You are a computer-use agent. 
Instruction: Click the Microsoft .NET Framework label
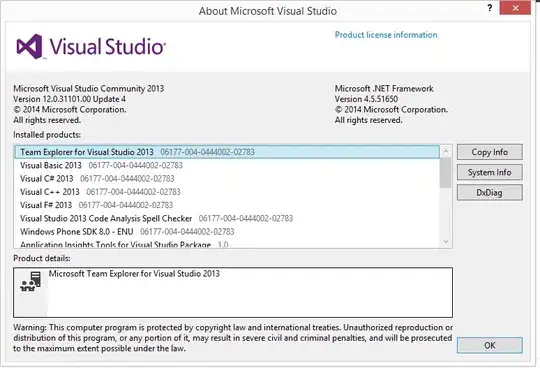(x=384, y=88)
